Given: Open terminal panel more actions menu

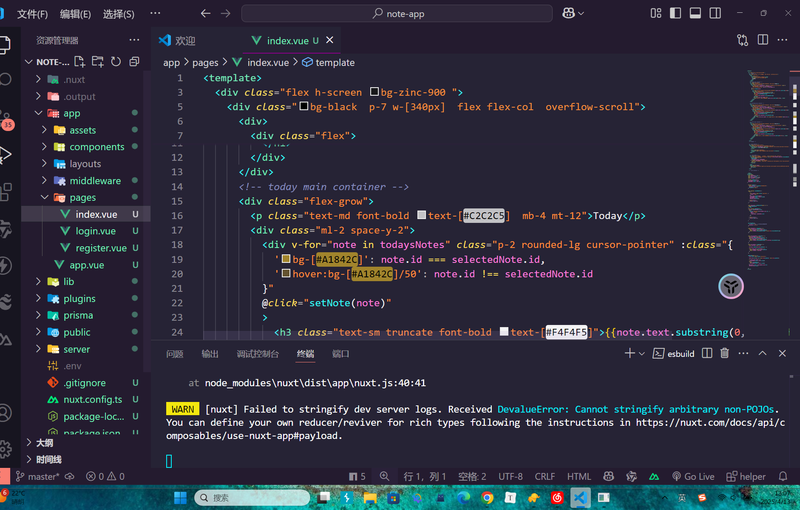Looking at the screenshot, I should coord(743,353).
